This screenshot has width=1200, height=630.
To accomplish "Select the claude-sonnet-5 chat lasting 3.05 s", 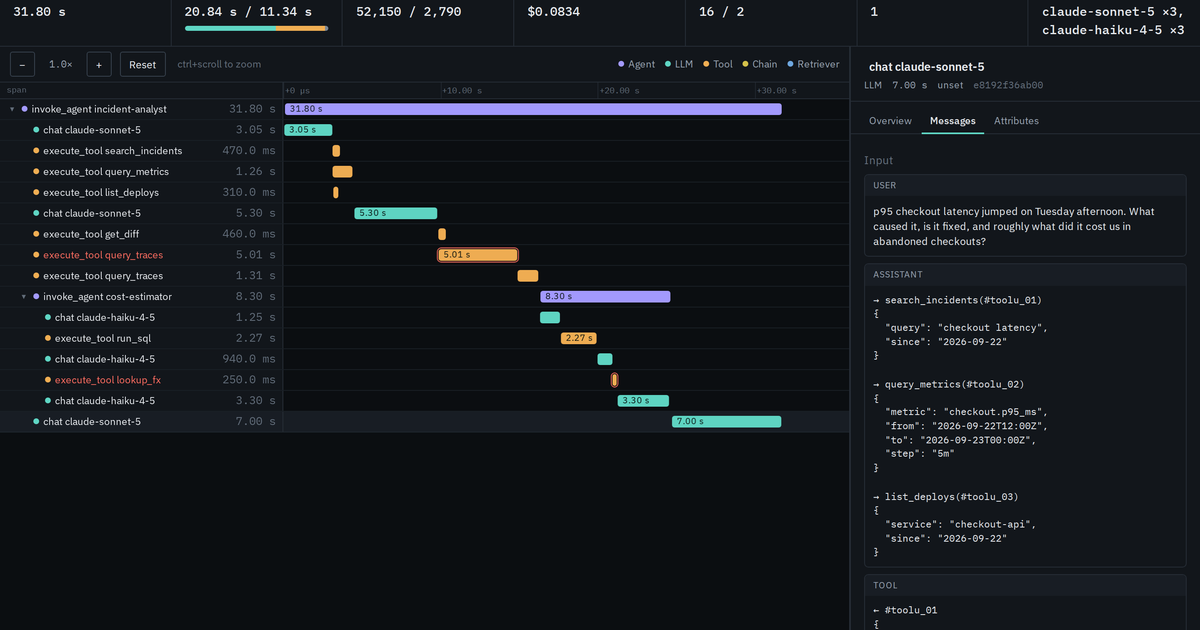I will click(141, 130).
